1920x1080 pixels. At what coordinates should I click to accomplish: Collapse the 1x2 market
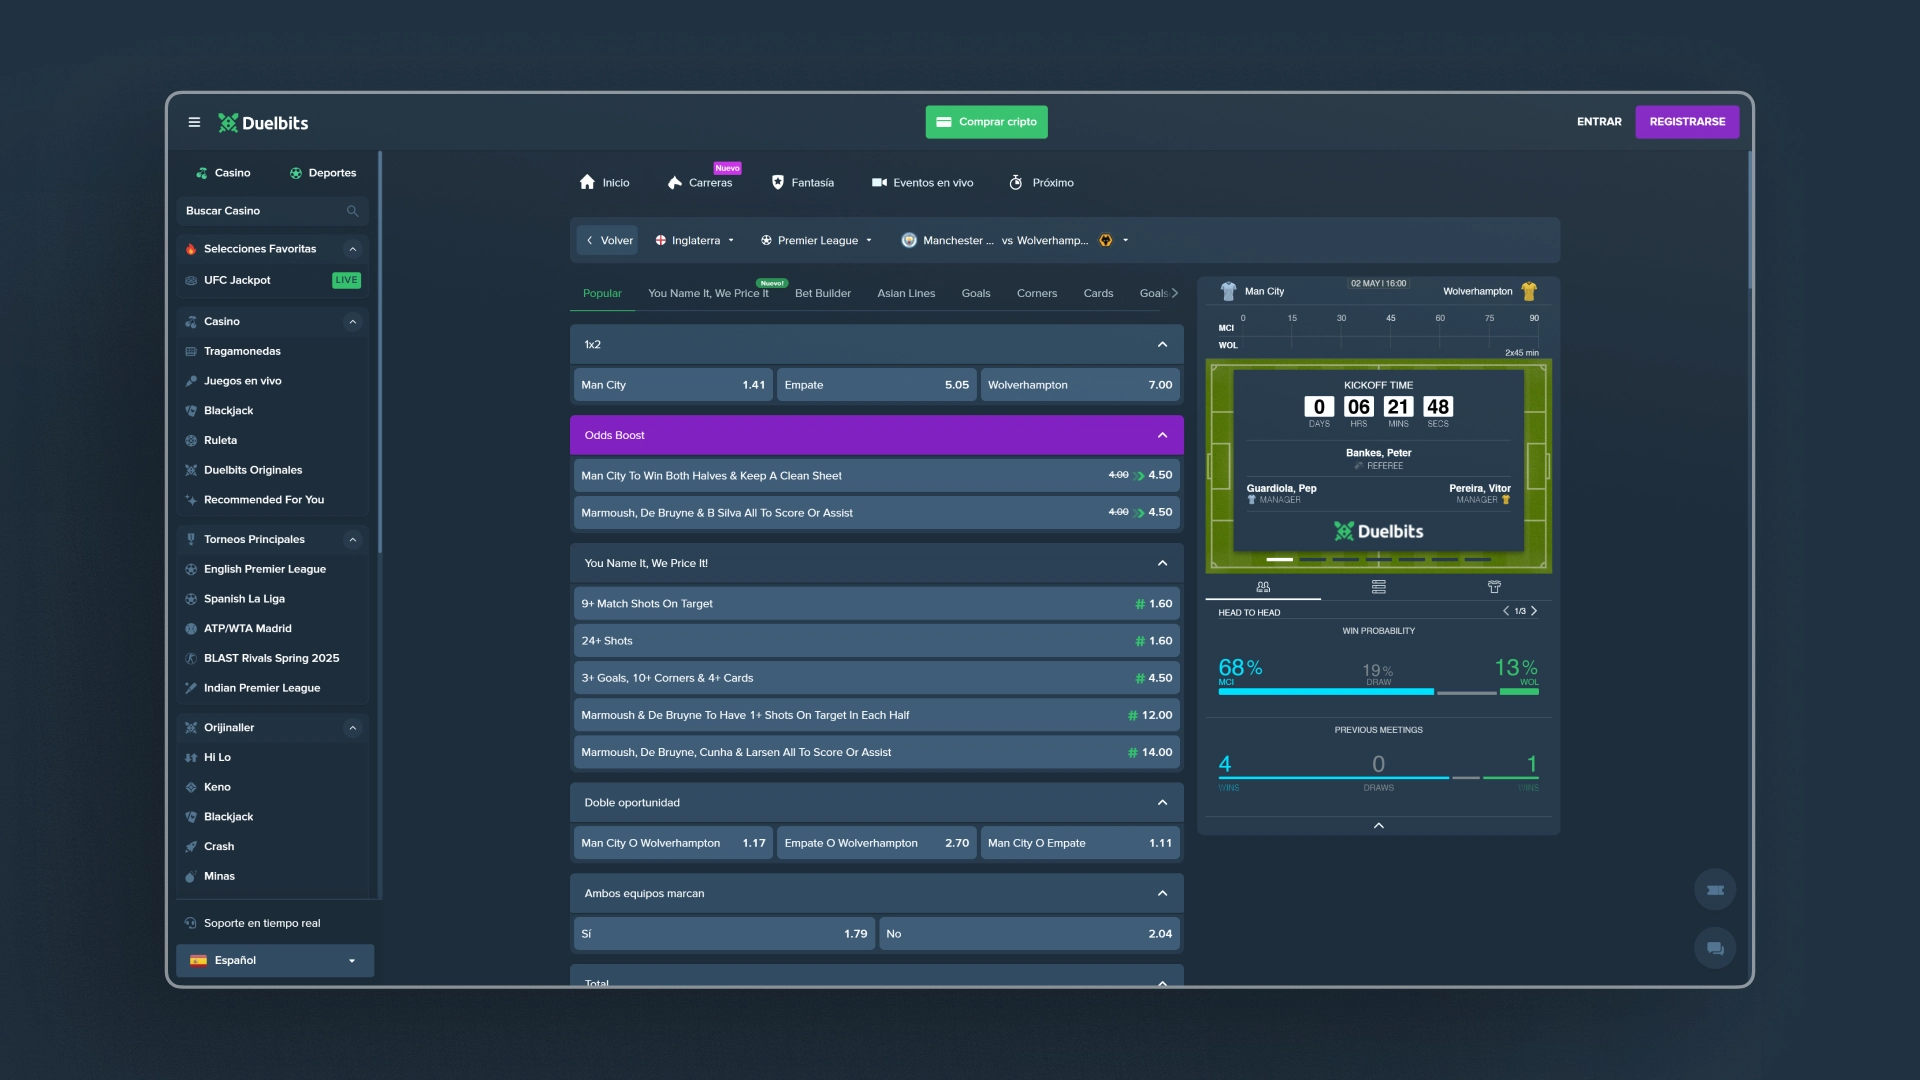pos(1162,344)
